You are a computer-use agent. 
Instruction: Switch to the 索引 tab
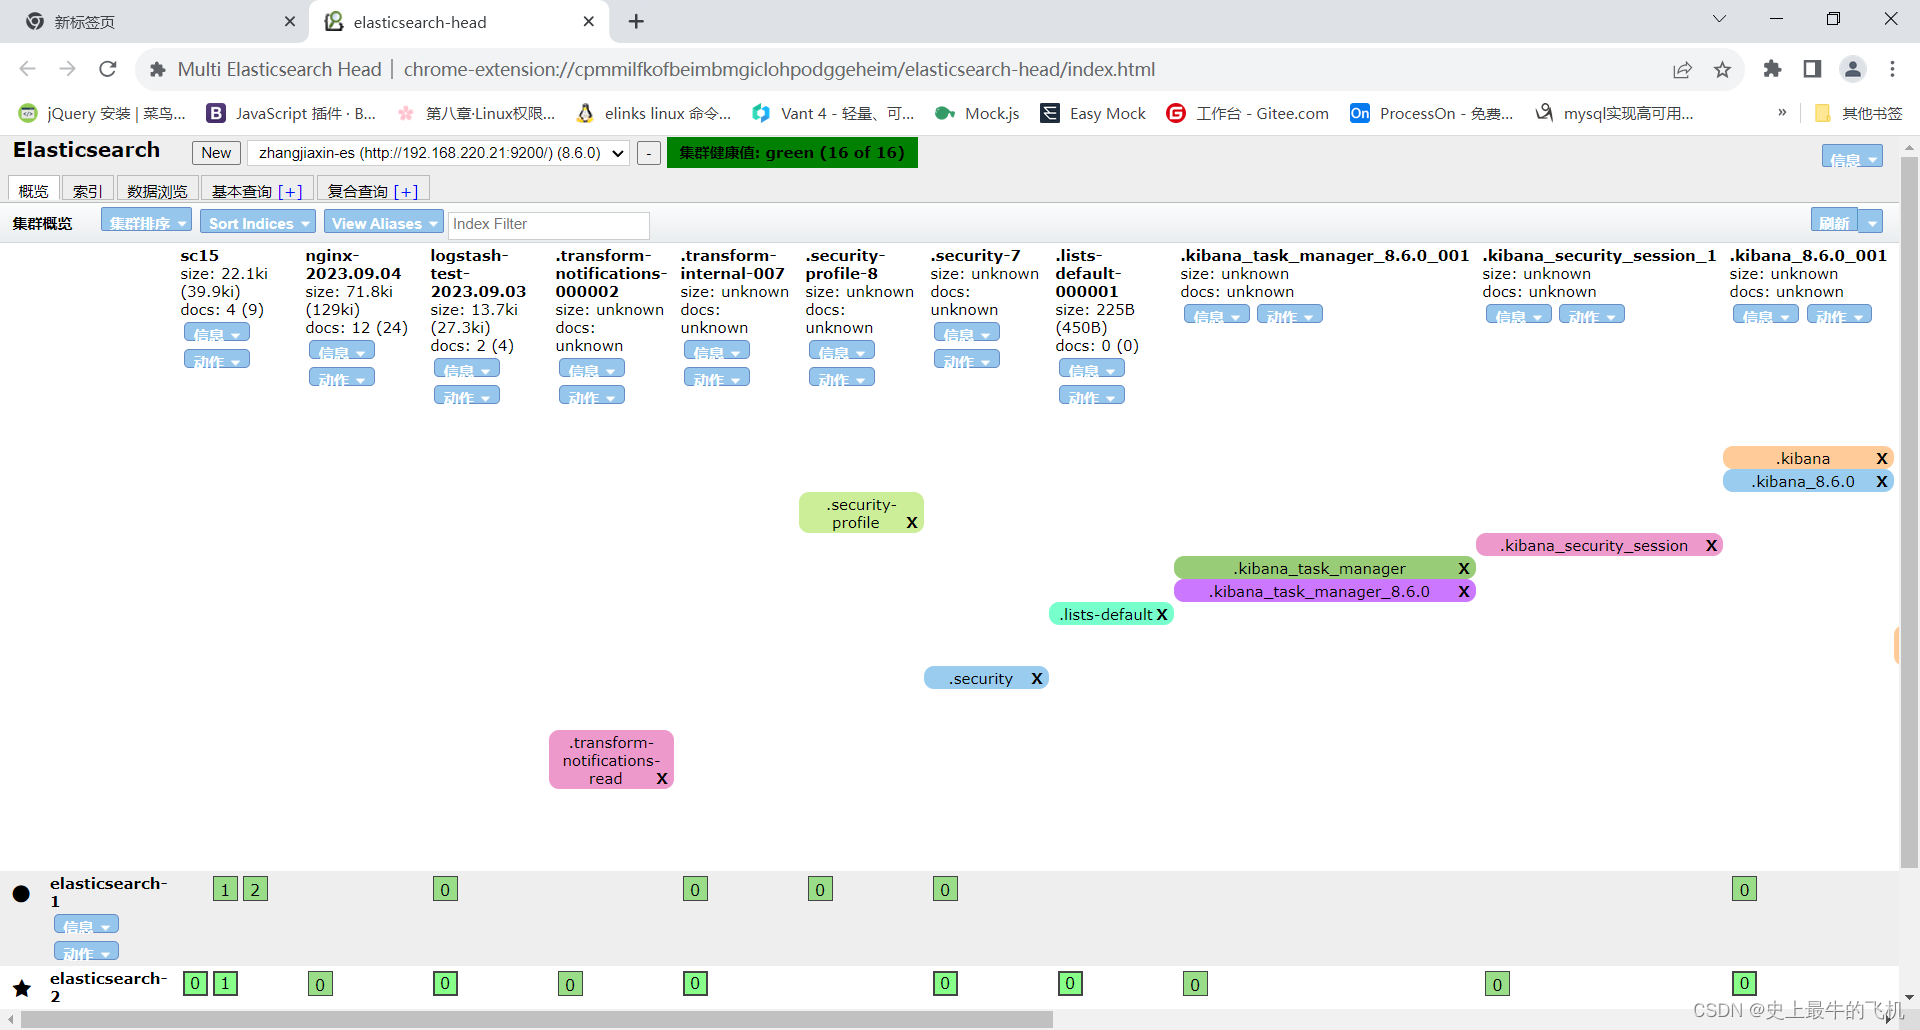click(87, 190)
